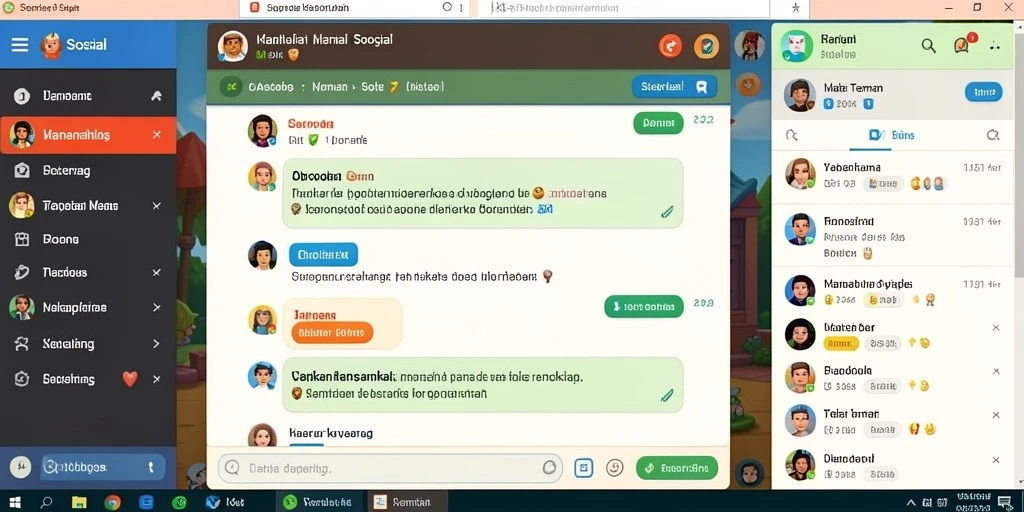Image resolution: width=1024 pixels, height=512 pixels.
Task: Close the Biaodoola contact row
Action: pos(996,371)
